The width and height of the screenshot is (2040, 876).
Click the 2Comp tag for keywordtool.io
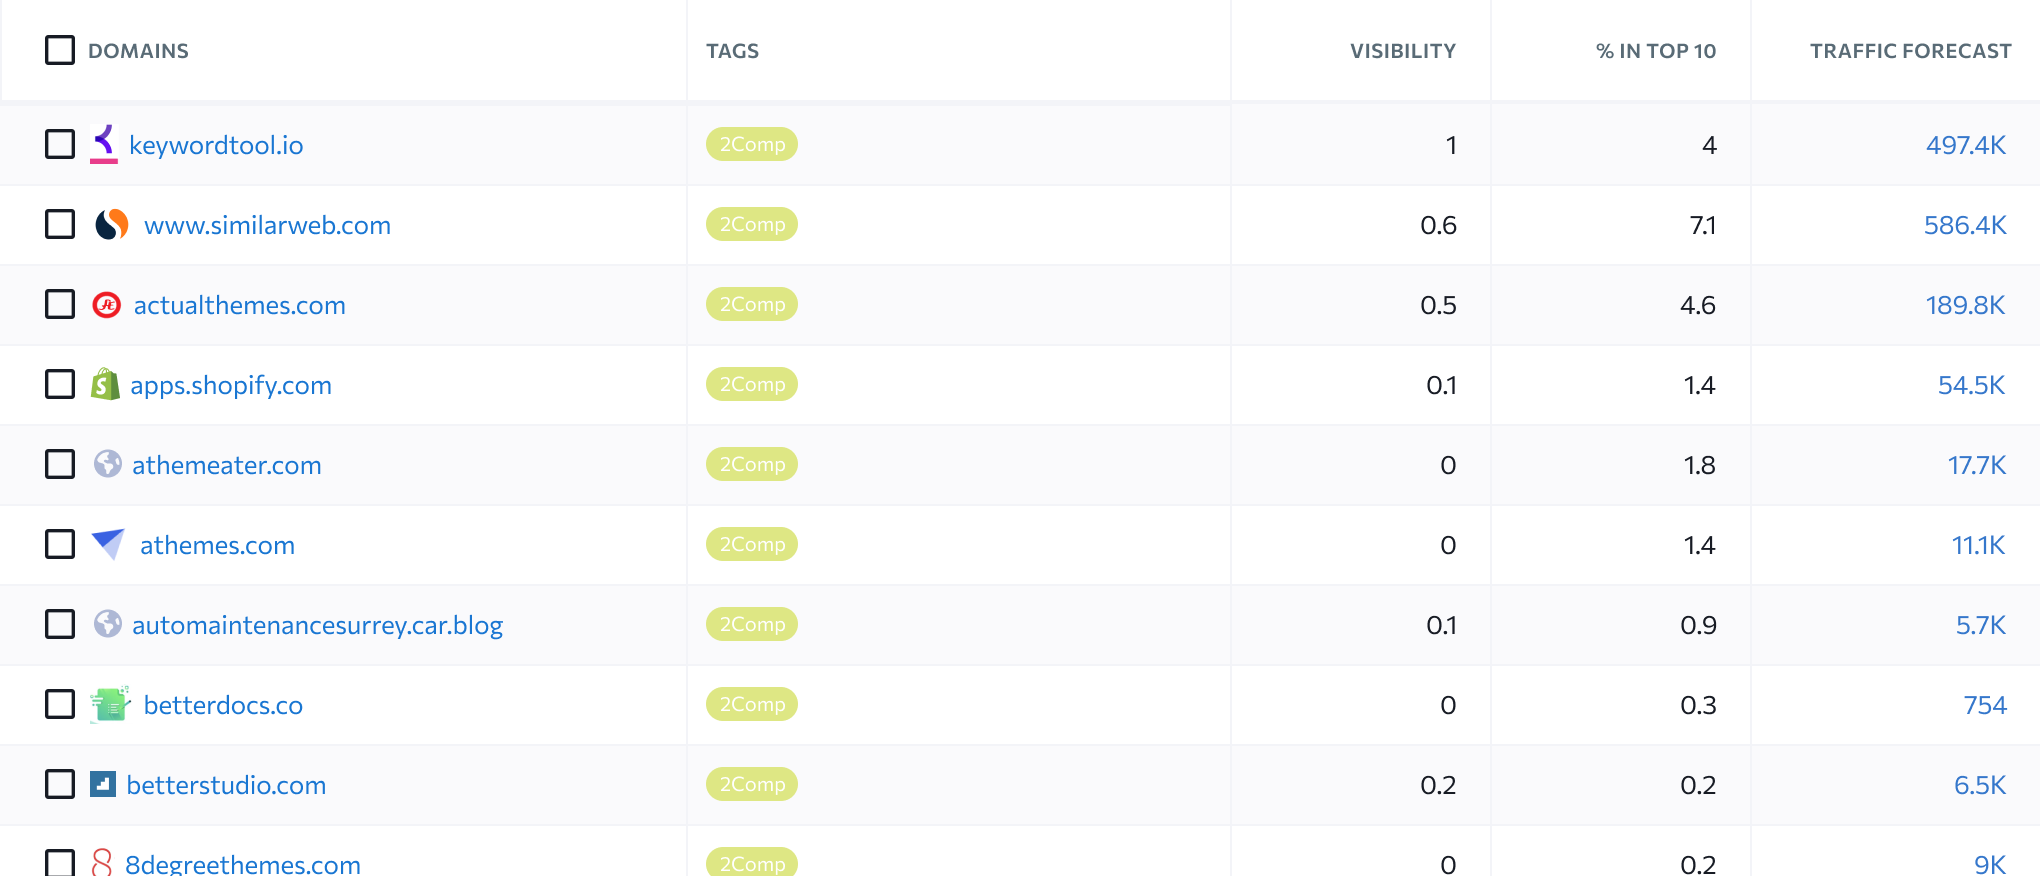pyautogui.click(x=752, y=144)
